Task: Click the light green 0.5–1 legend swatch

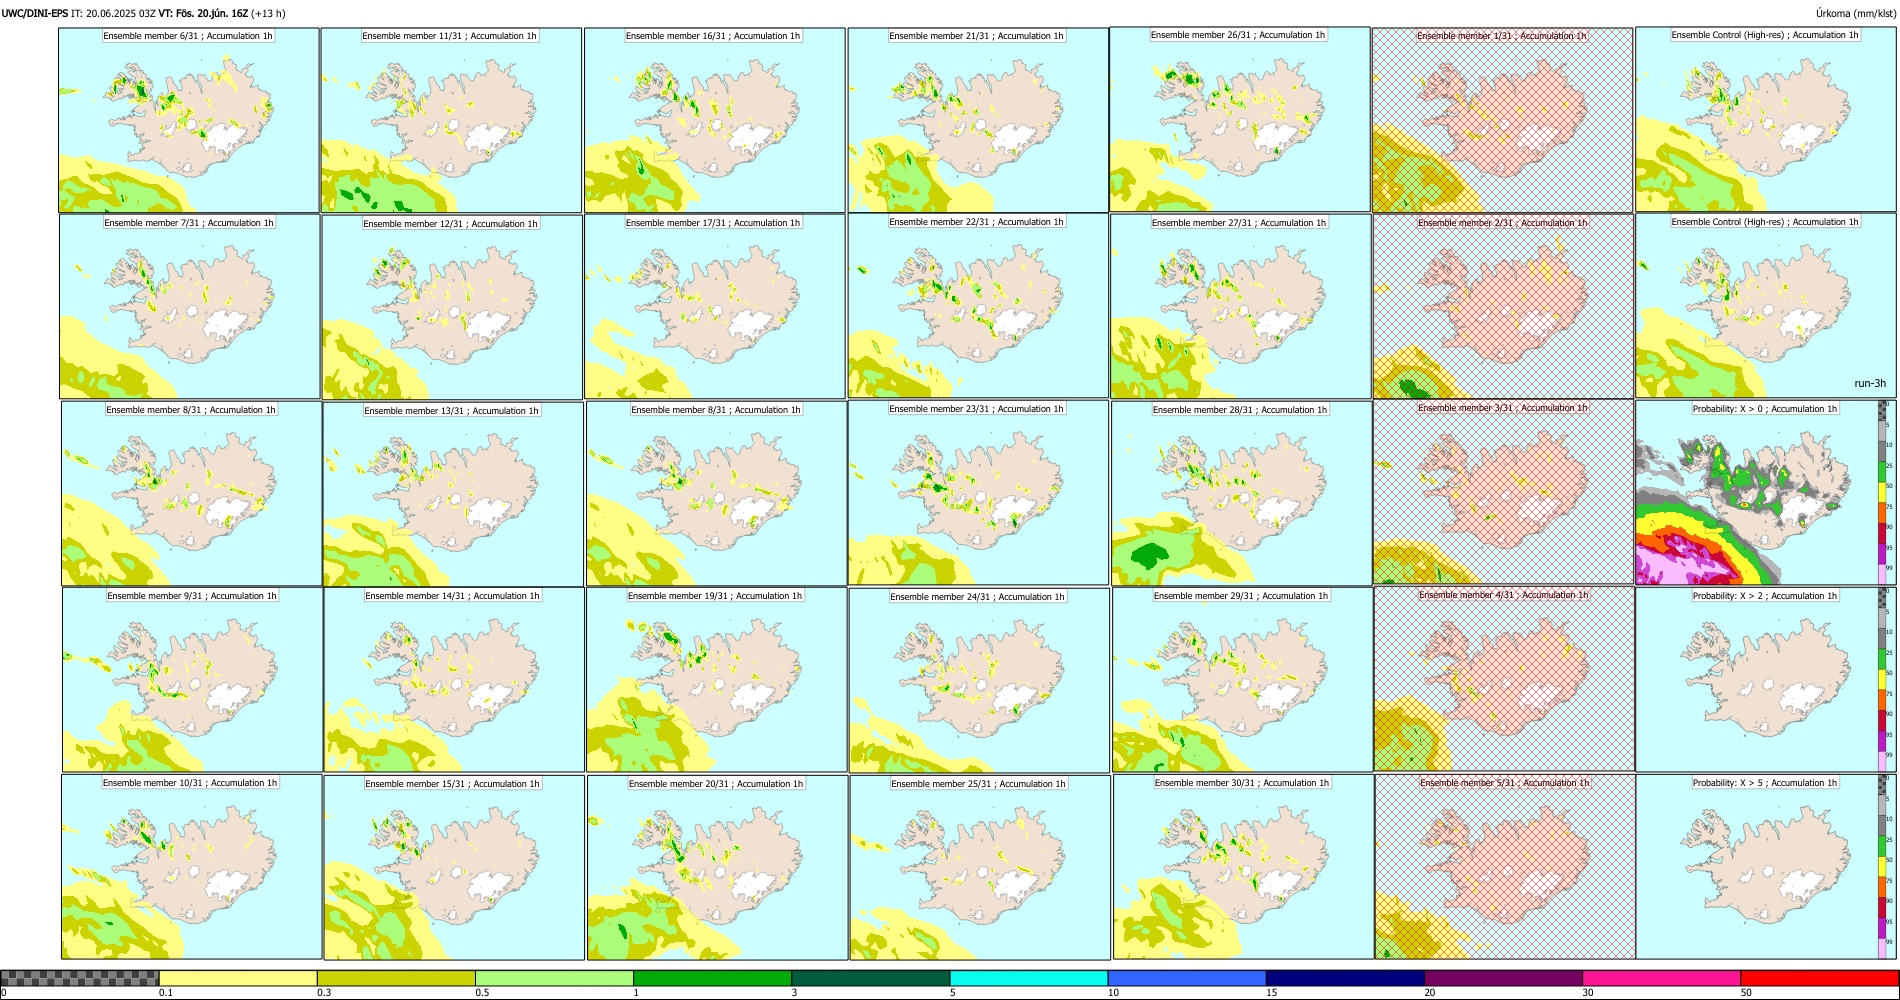Action: point(554,978)
